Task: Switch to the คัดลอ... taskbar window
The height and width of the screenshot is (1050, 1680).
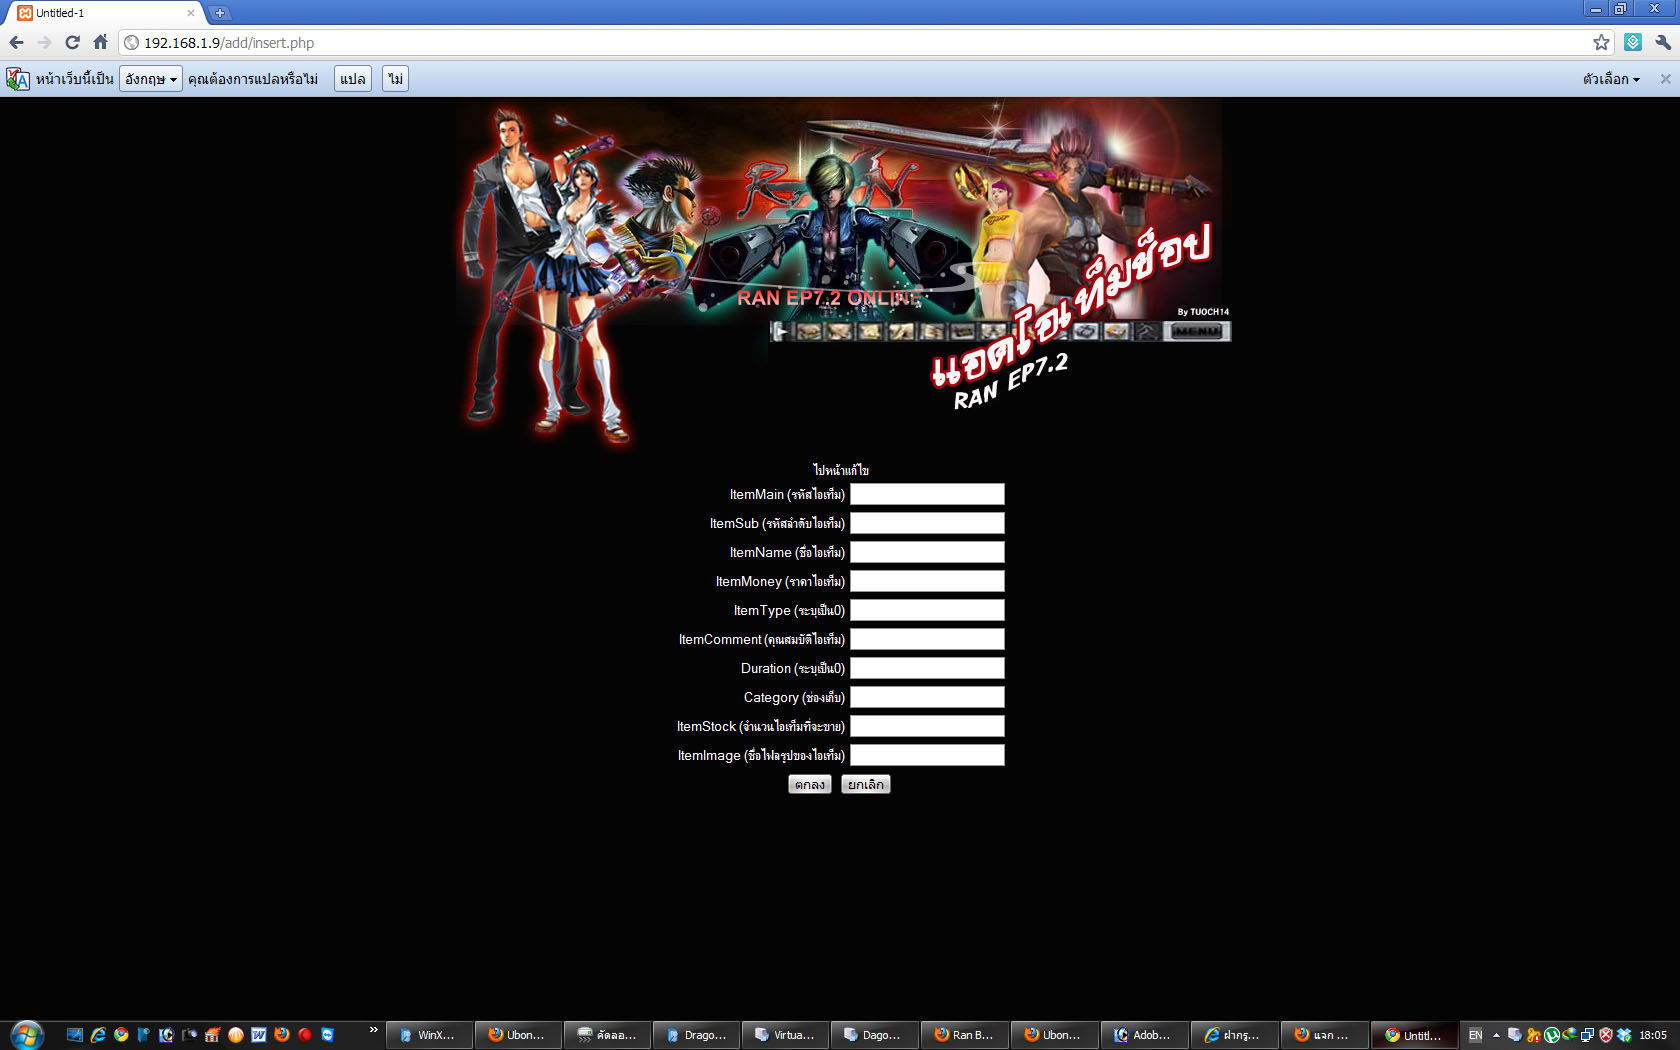Action: 607,1035
